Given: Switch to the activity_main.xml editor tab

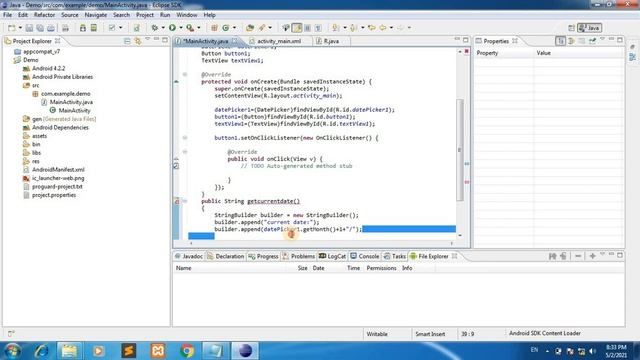Looking at the screenshot, I should (279, 41).
